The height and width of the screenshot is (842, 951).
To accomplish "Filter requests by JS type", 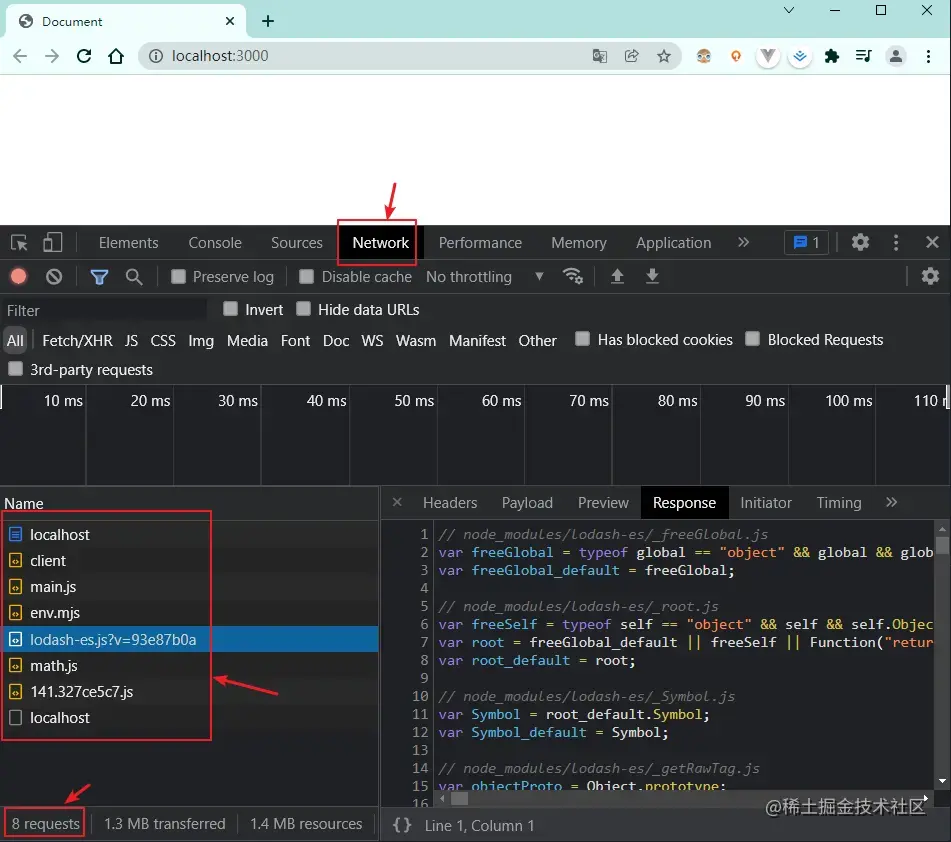I will pyautogui.click(x=132, y=341).
